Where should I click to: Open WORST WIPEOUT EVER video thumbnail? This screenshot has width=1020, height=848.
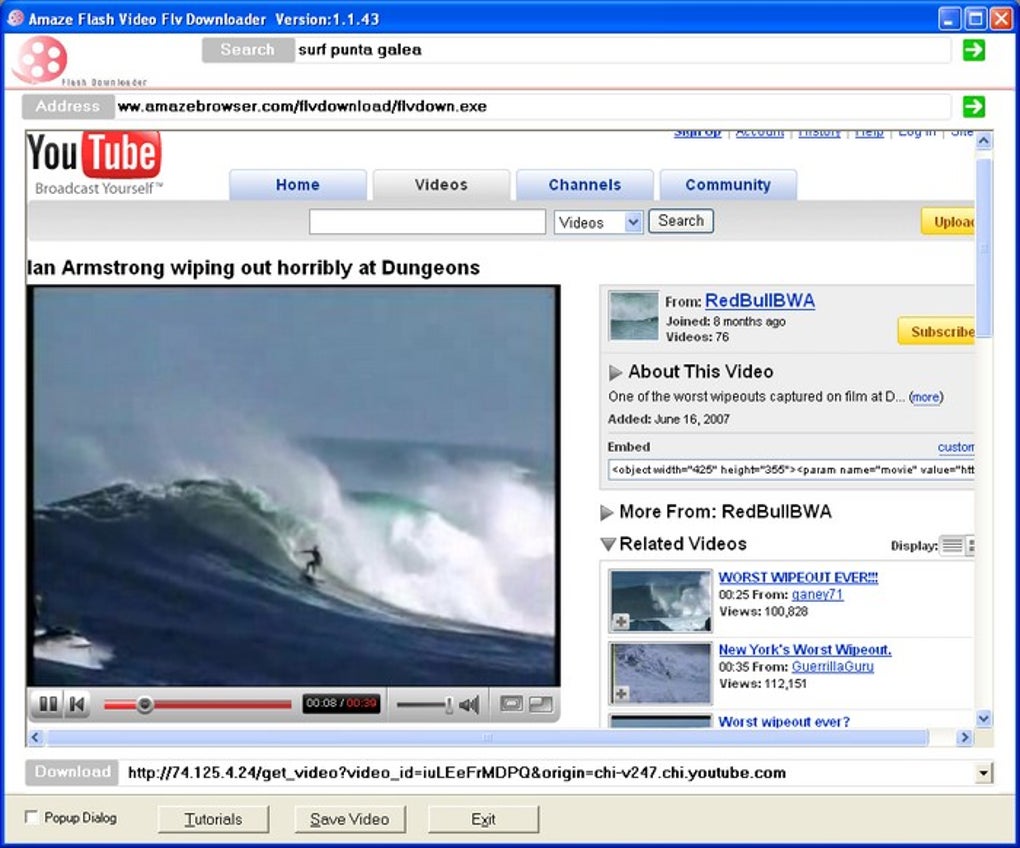coord(661,601)
